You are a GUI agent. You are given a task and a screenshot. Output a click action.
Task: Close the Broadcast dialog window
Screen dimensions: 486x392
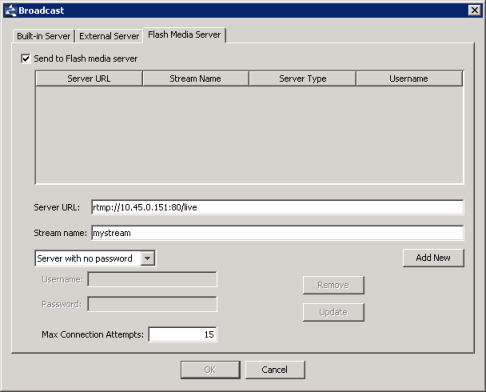474,10
